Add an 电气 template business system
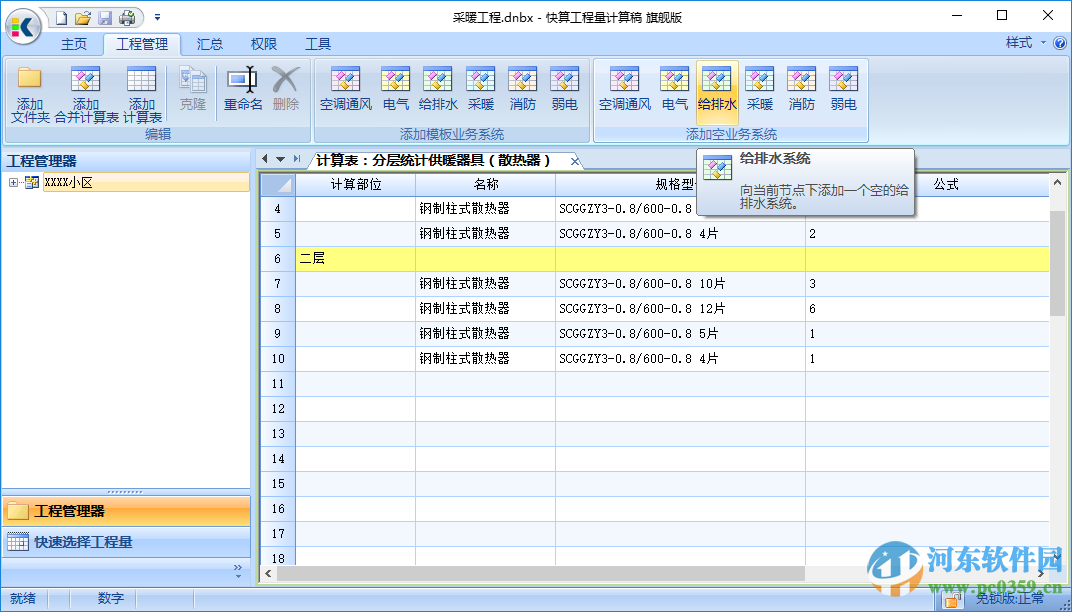The height and width of the screenshot is (612, 1072). [x=395, y=90]
